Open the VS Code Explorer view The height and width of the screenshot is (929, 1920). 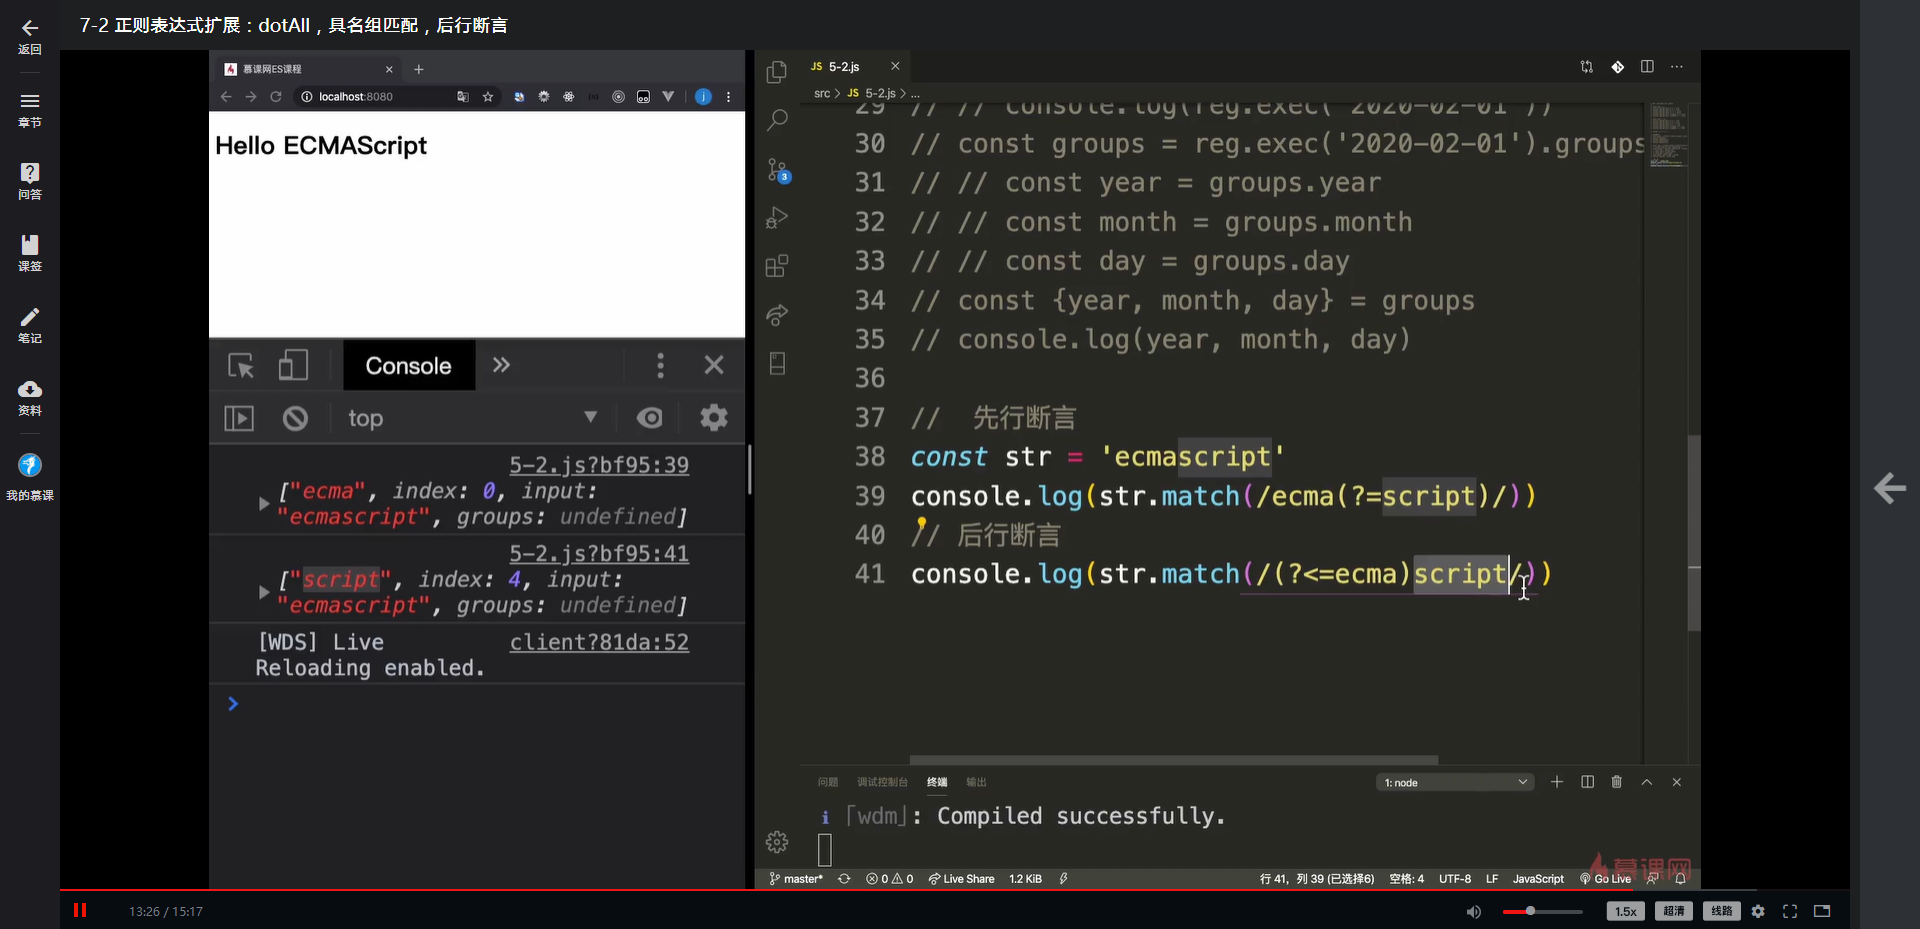[777, 72]
